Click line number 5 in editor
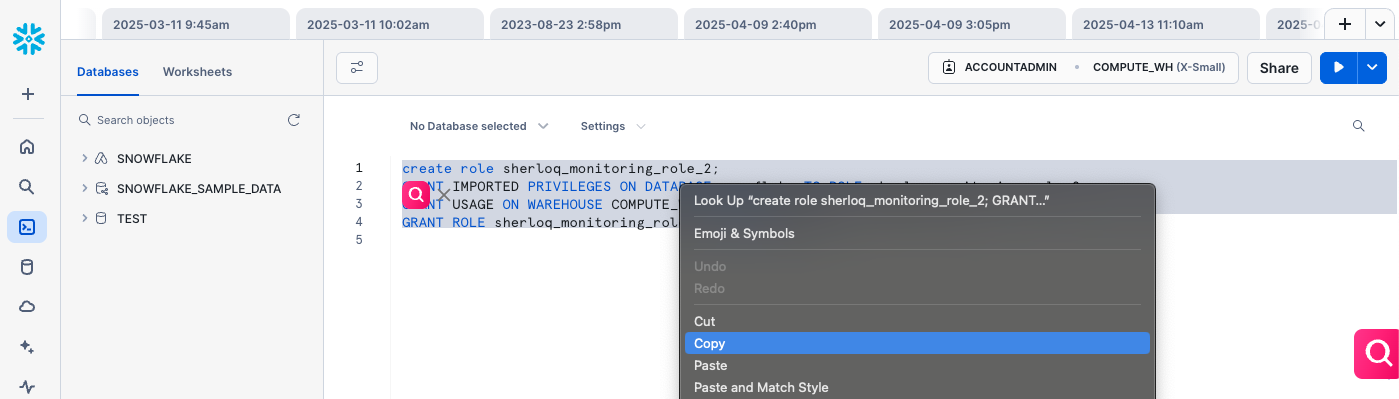This screenshot has height=399, width=1399. (359, 240)
